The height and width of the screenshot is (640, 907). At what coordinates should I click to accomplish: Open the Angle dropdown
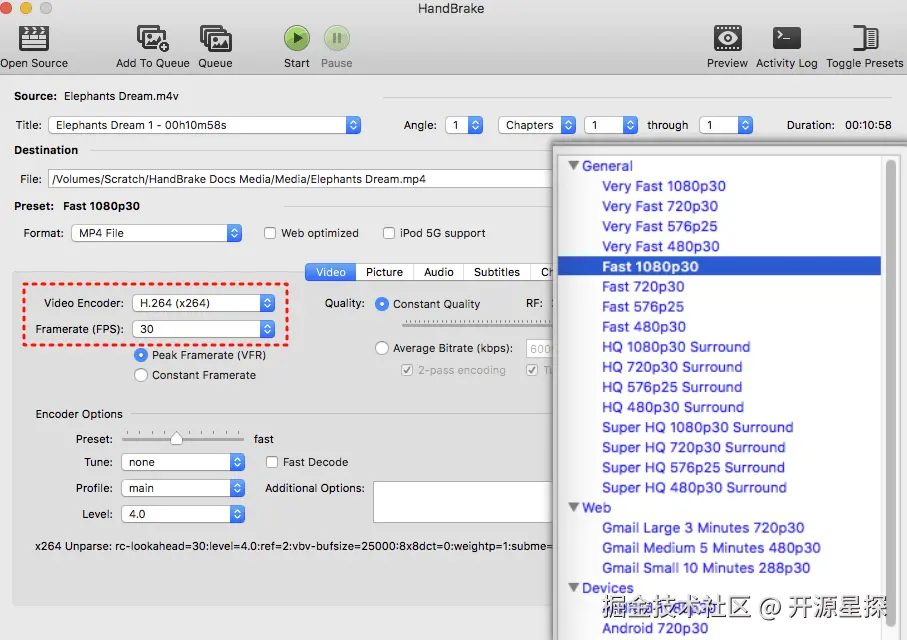coord(464,125)
